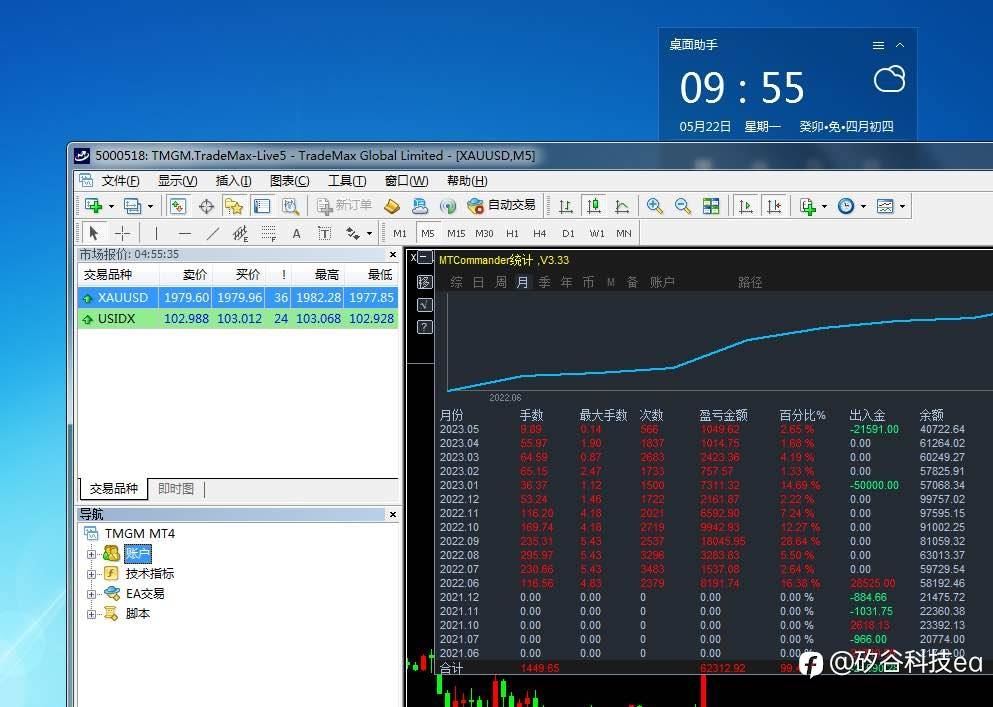Zoom in the chart
Screen dimensions: 993x707
(x=655, y=206)
